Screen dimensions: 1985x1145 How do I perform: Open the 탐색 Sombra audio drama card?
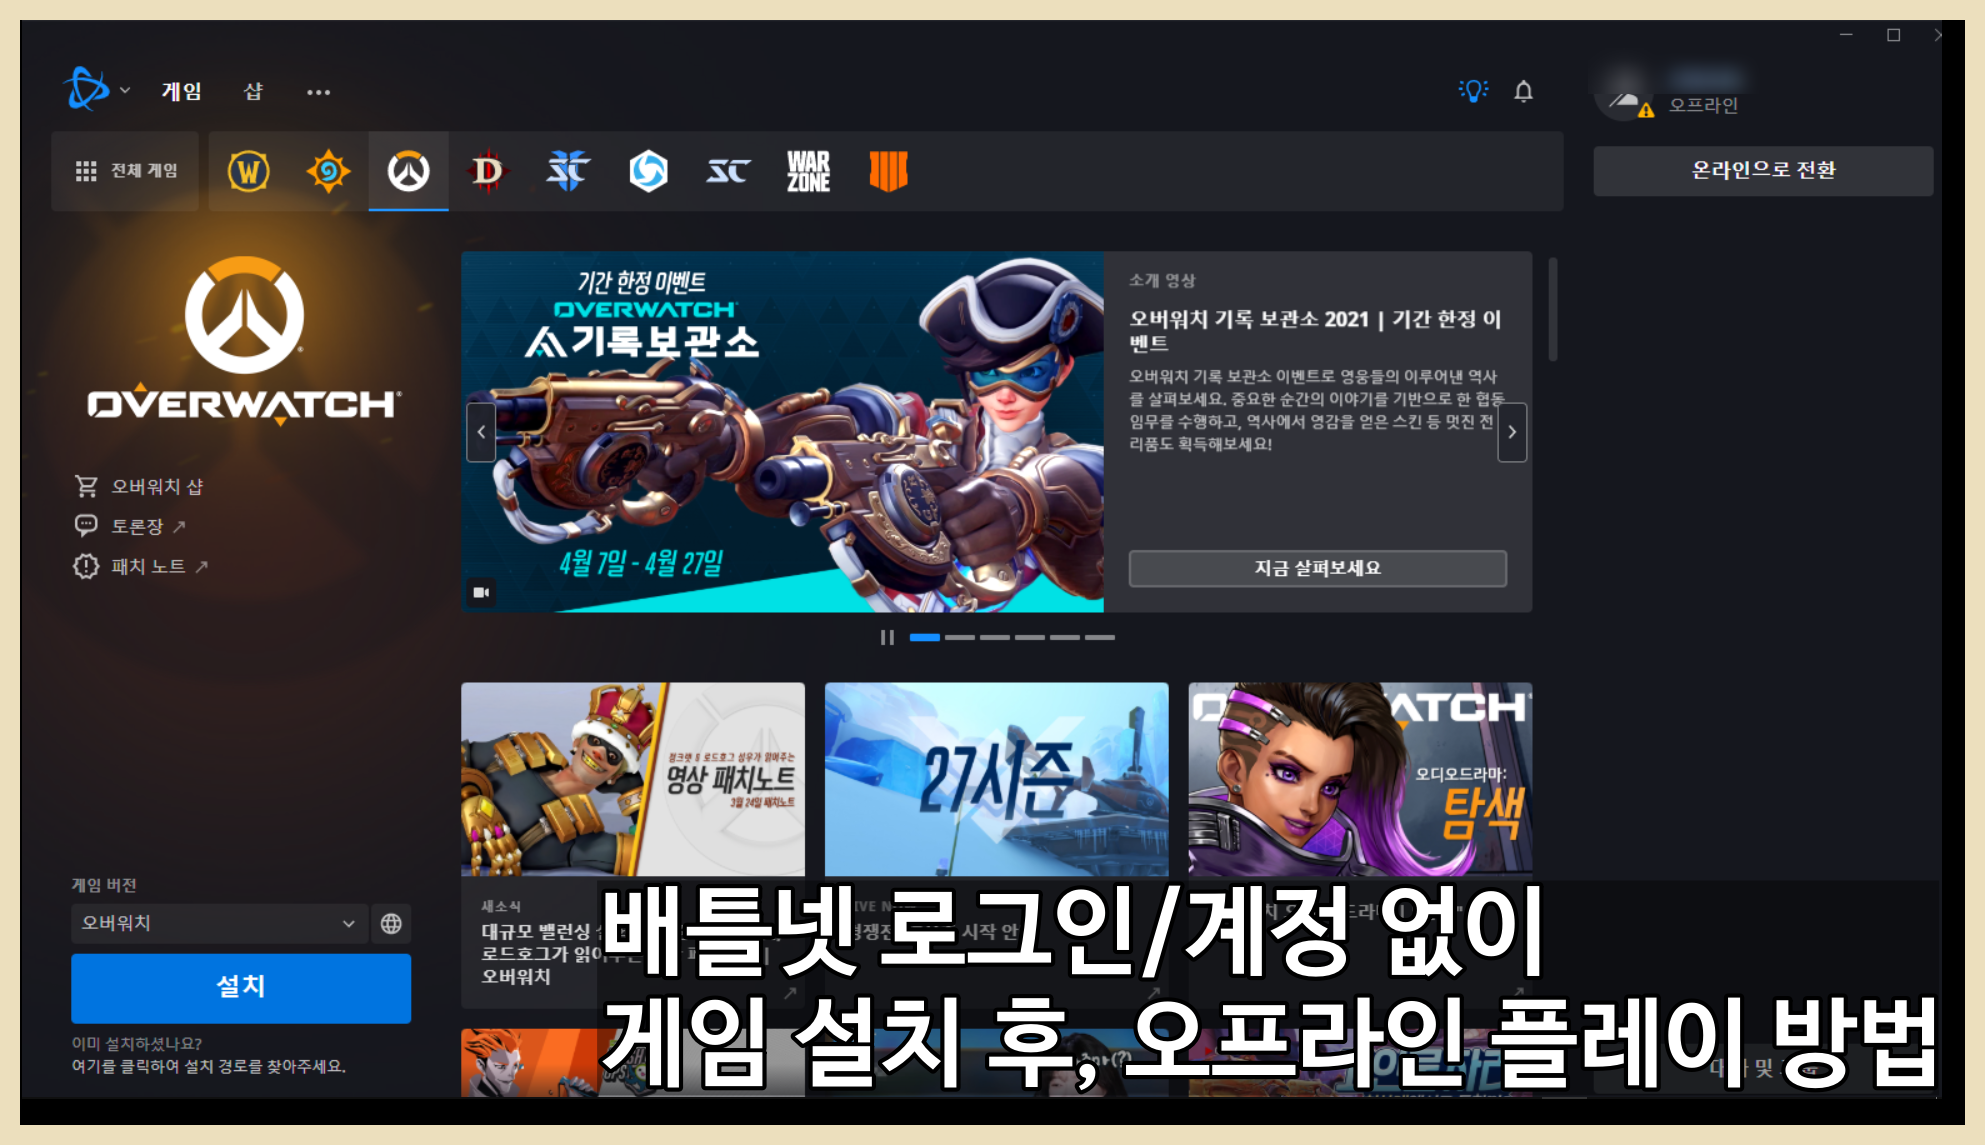[1360, 779]
